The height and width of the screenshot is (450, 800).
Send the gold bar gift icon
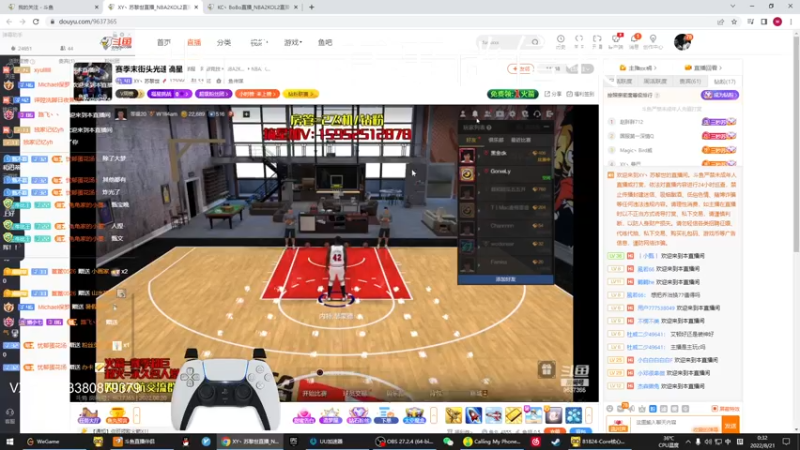(513, 415)
